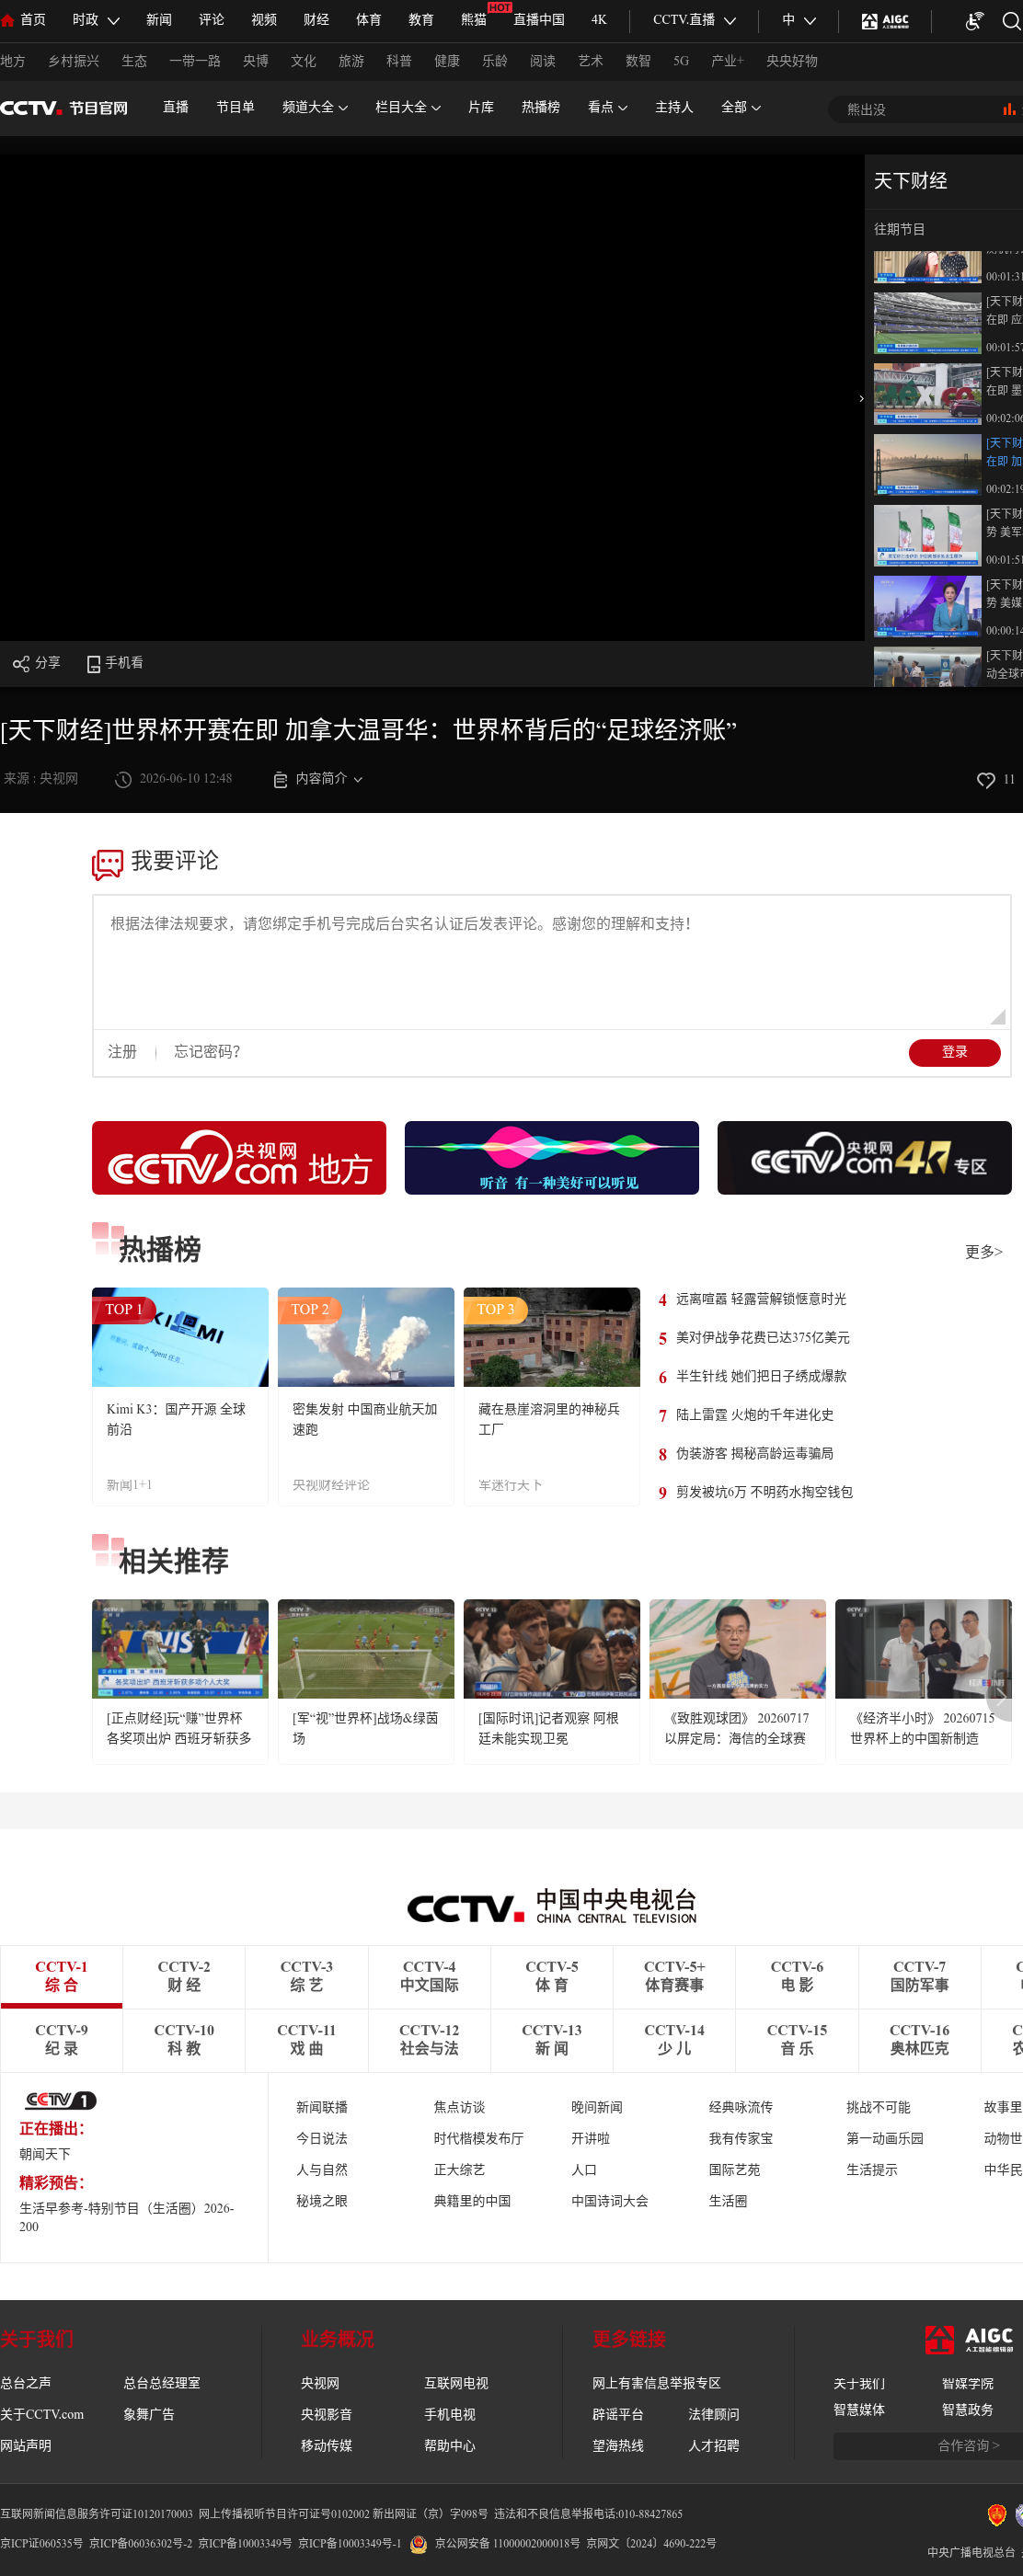Click the heart like icon
This screenshot has width=1023, height=2576.
(x=985, y=780)
